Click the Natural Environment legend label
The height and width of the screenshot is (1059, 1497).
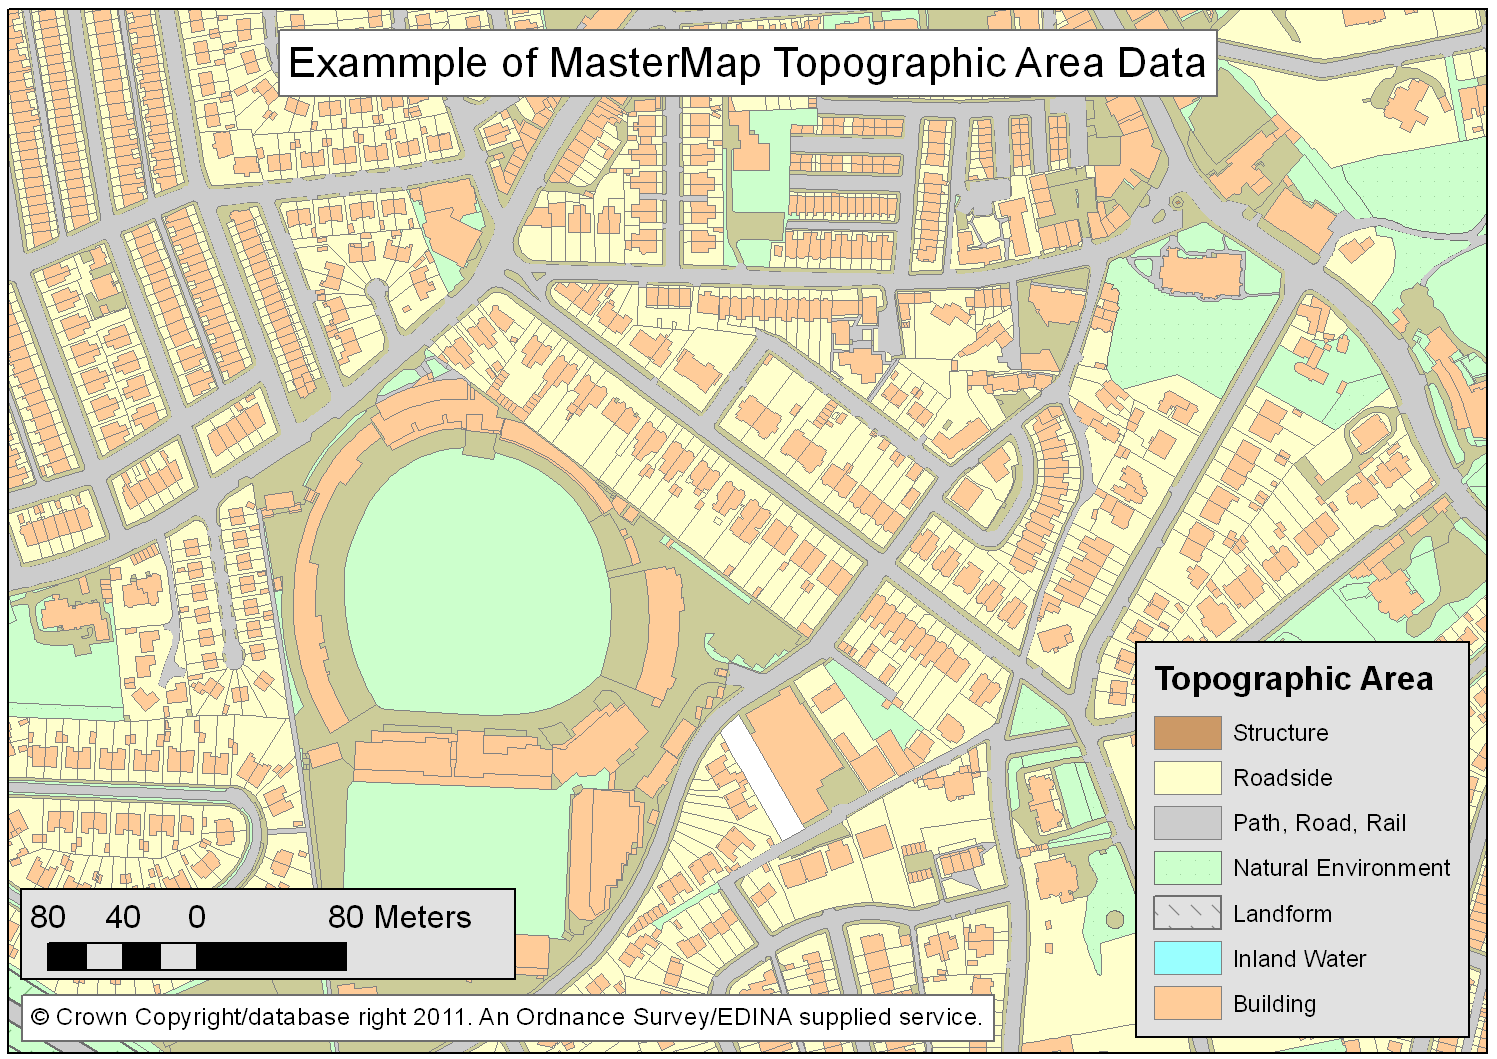pyautogui.click(x=1342, y=868)
